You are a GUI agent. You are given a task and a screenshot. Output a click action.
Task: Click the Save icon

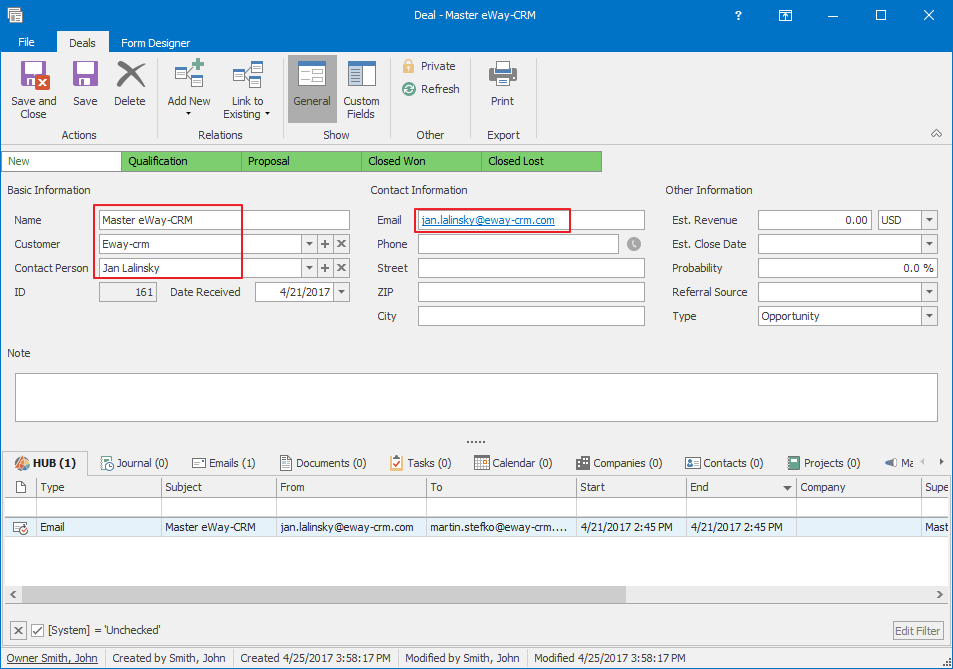click(x=85, y=84)
